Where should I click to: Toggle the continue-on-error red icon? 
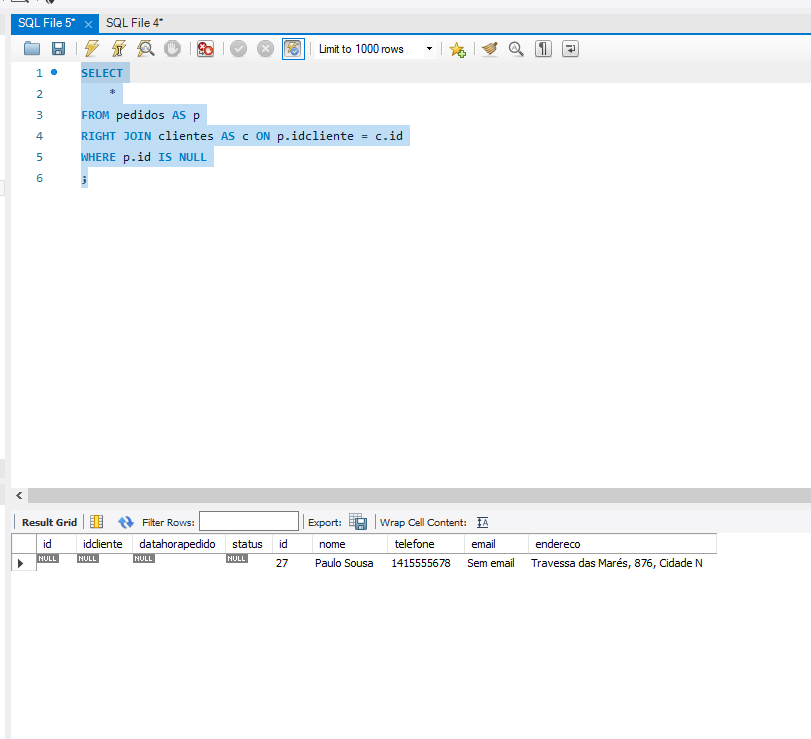click(205, 49)
